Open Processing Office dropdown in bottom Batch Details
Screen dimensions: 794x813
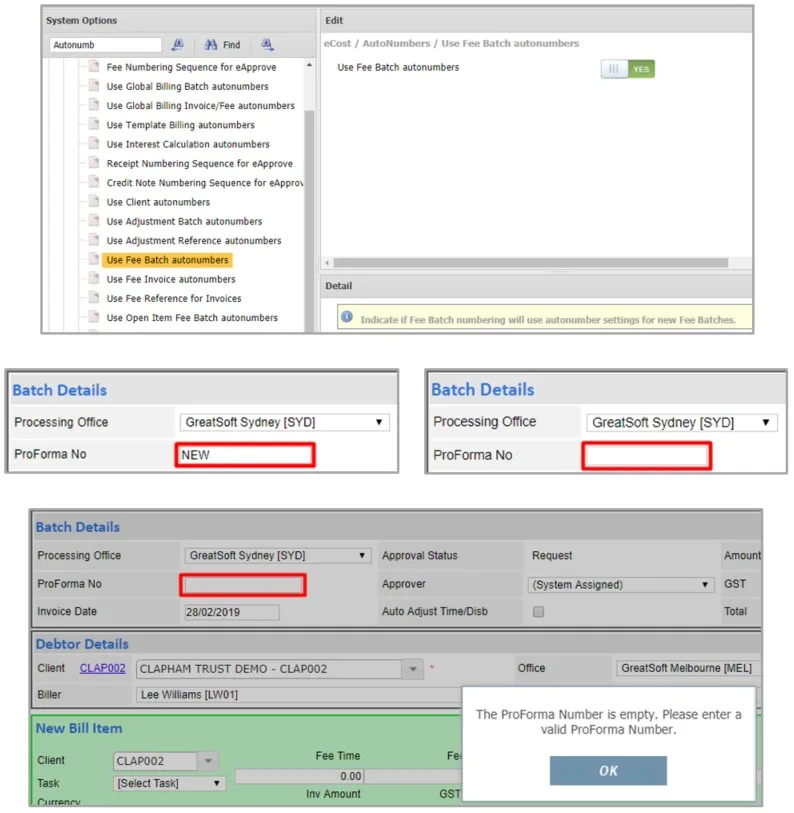click(x=277, y=555)
